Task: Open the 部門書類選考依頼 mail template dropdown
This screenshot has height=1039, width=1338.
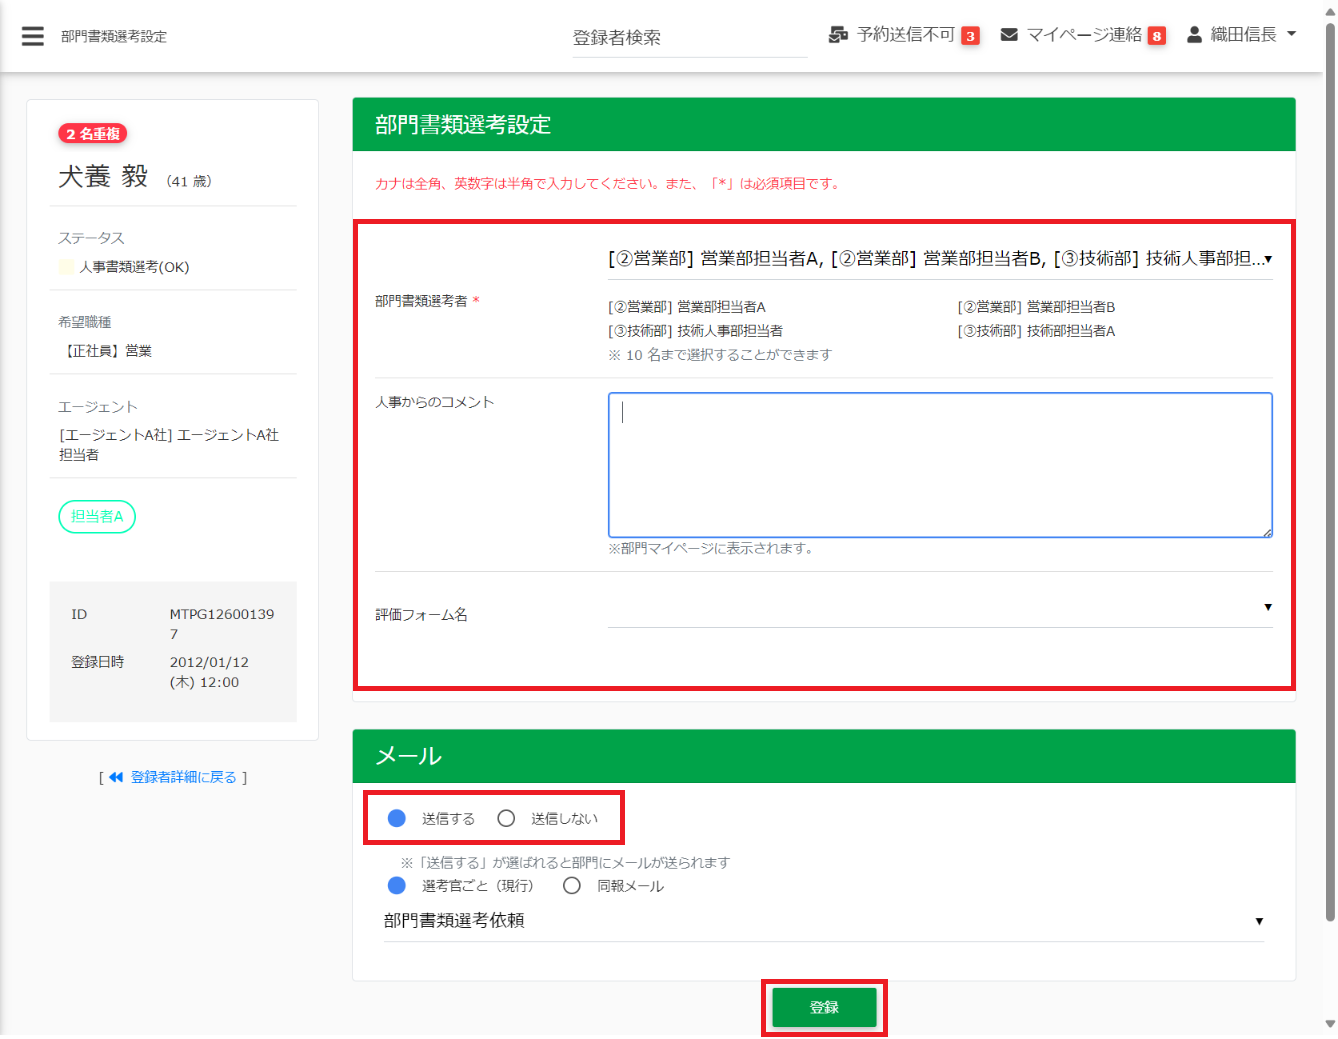Action: click(x=823, y=921)
